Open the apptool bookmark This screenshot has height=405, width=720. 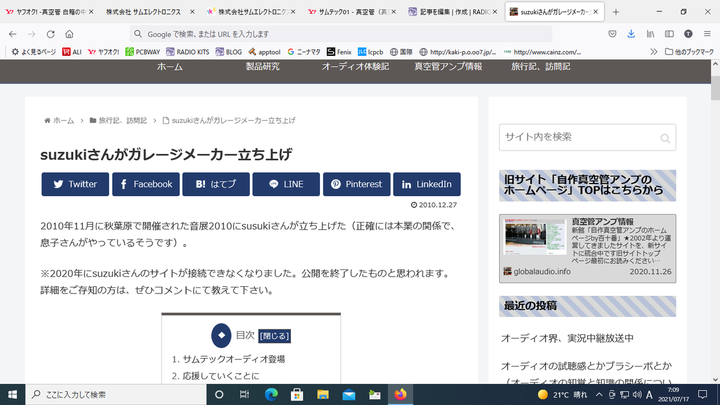[x=264, y=52]
